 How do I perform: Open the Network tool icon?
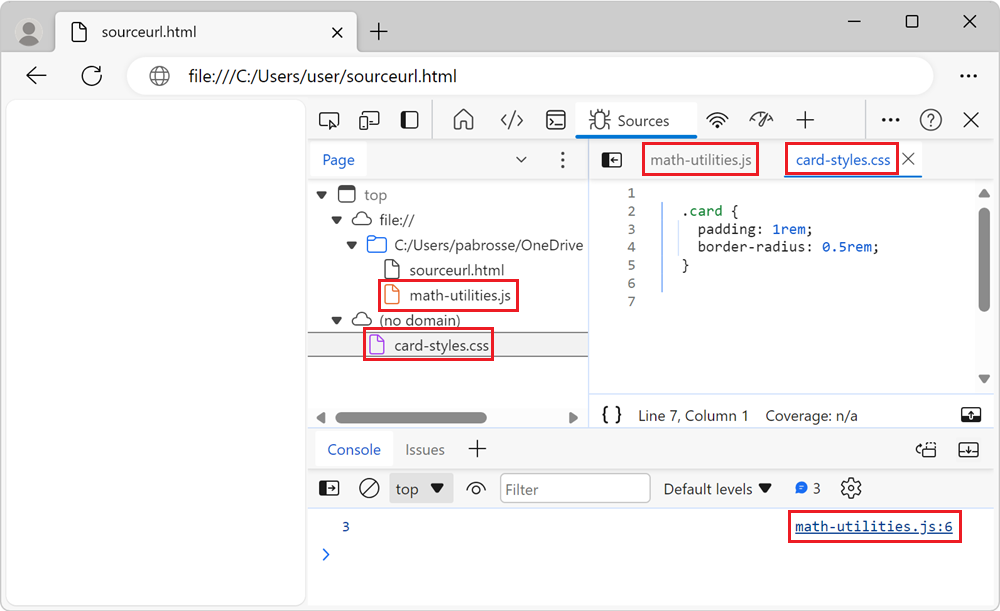point(717,120)
